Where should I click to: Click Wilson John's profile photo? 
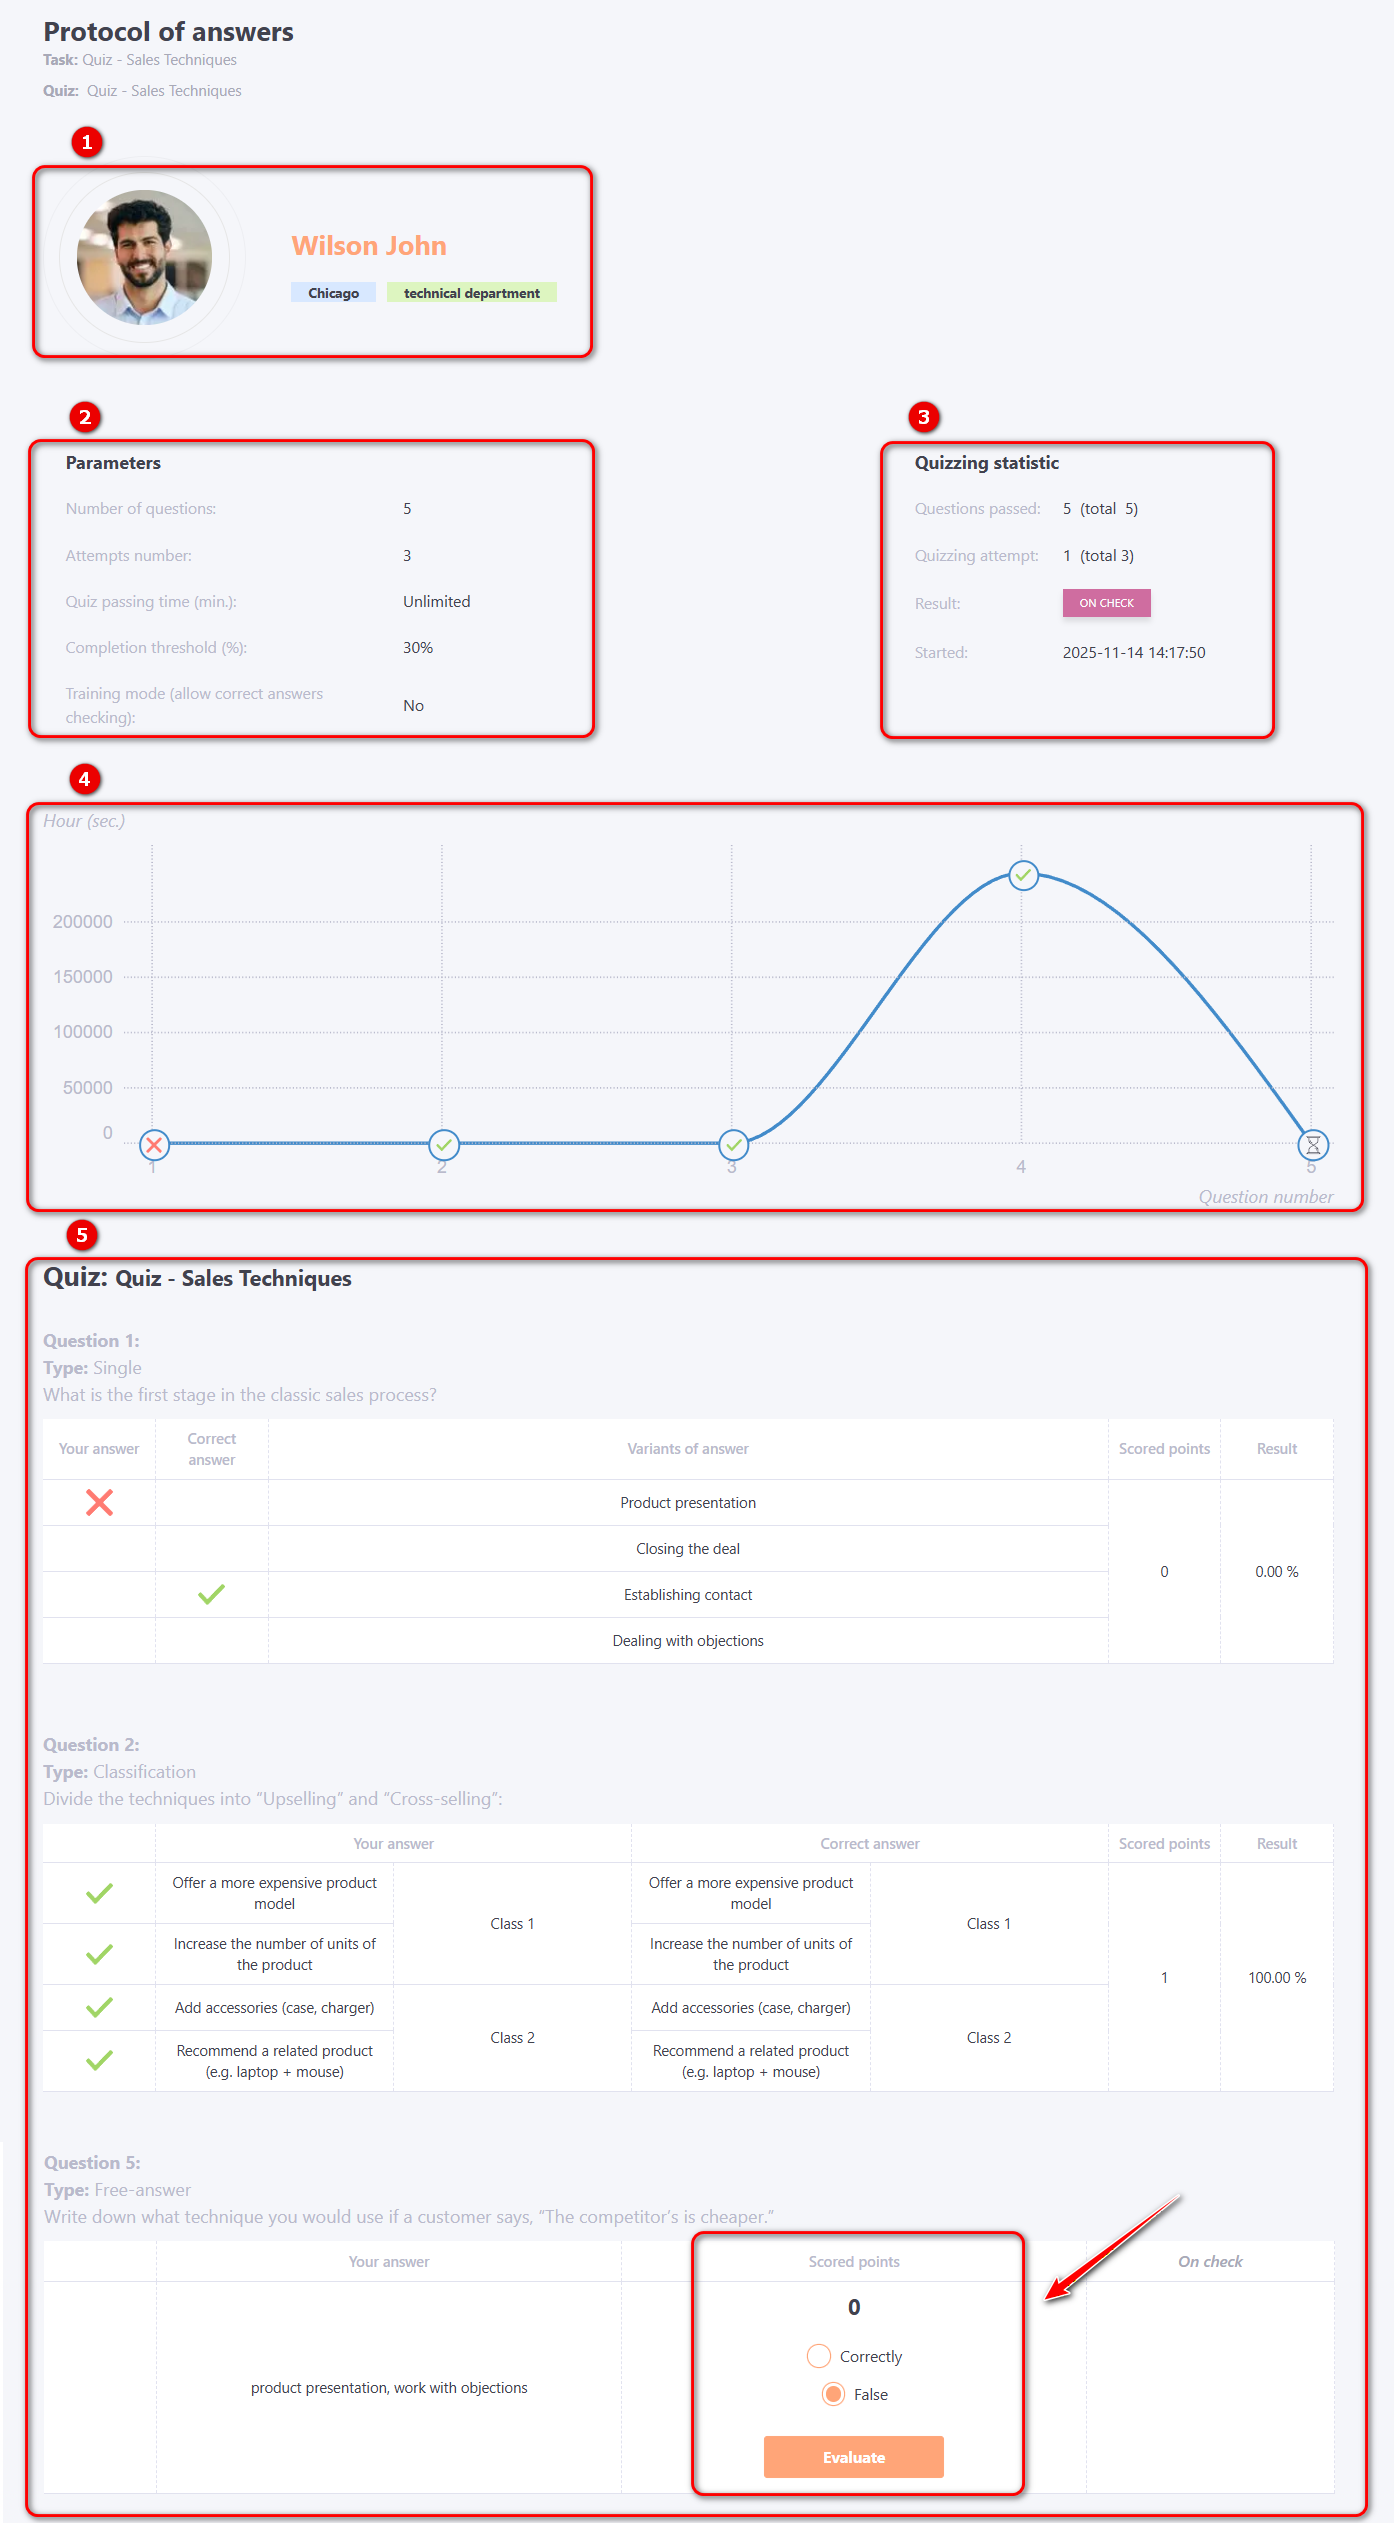pos(145,258)
